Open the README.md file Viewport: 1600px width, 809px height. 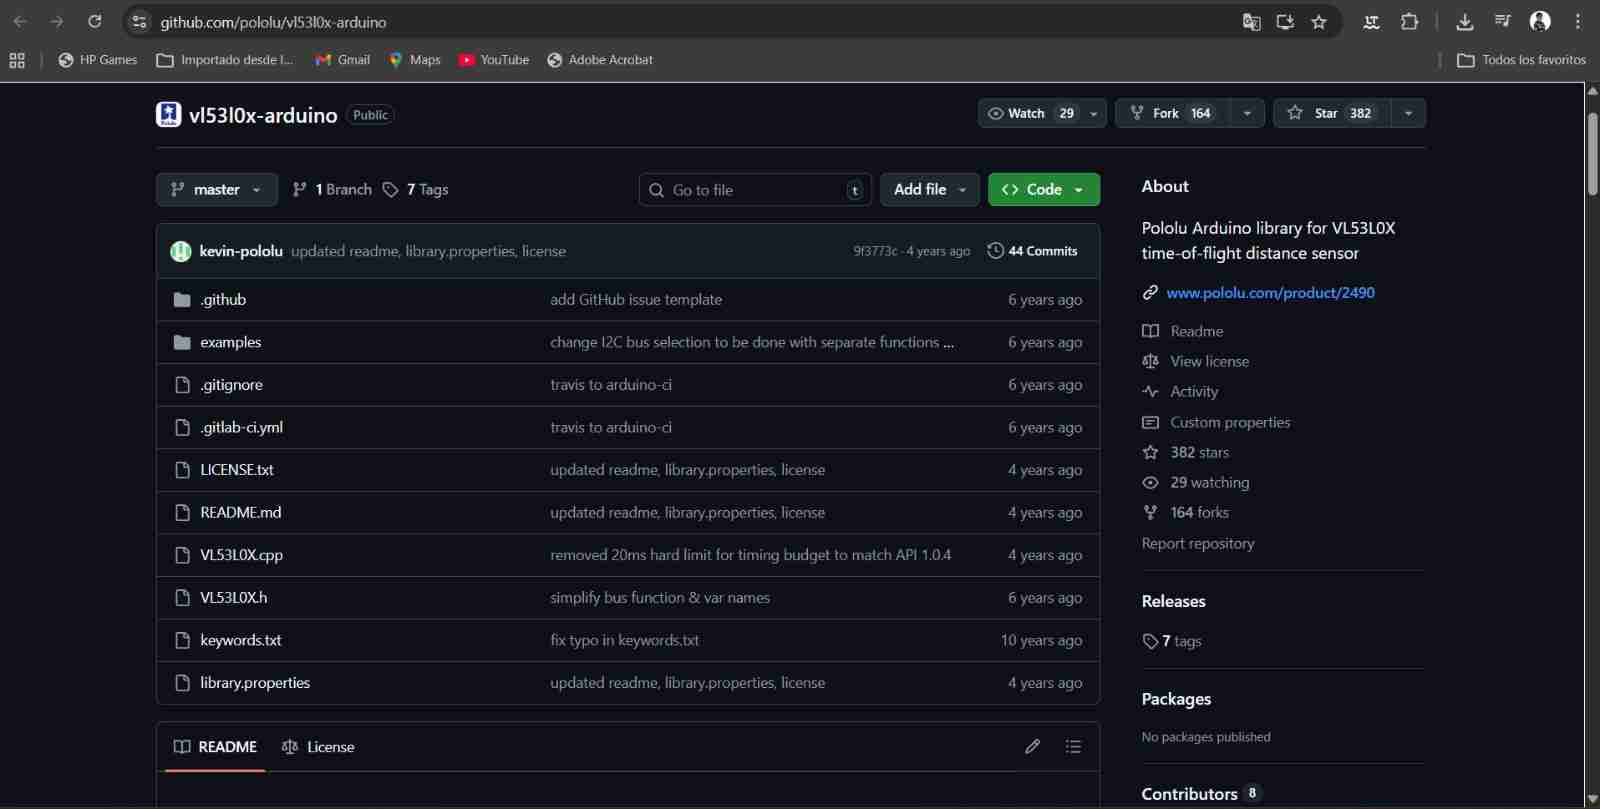coord(240,512)
